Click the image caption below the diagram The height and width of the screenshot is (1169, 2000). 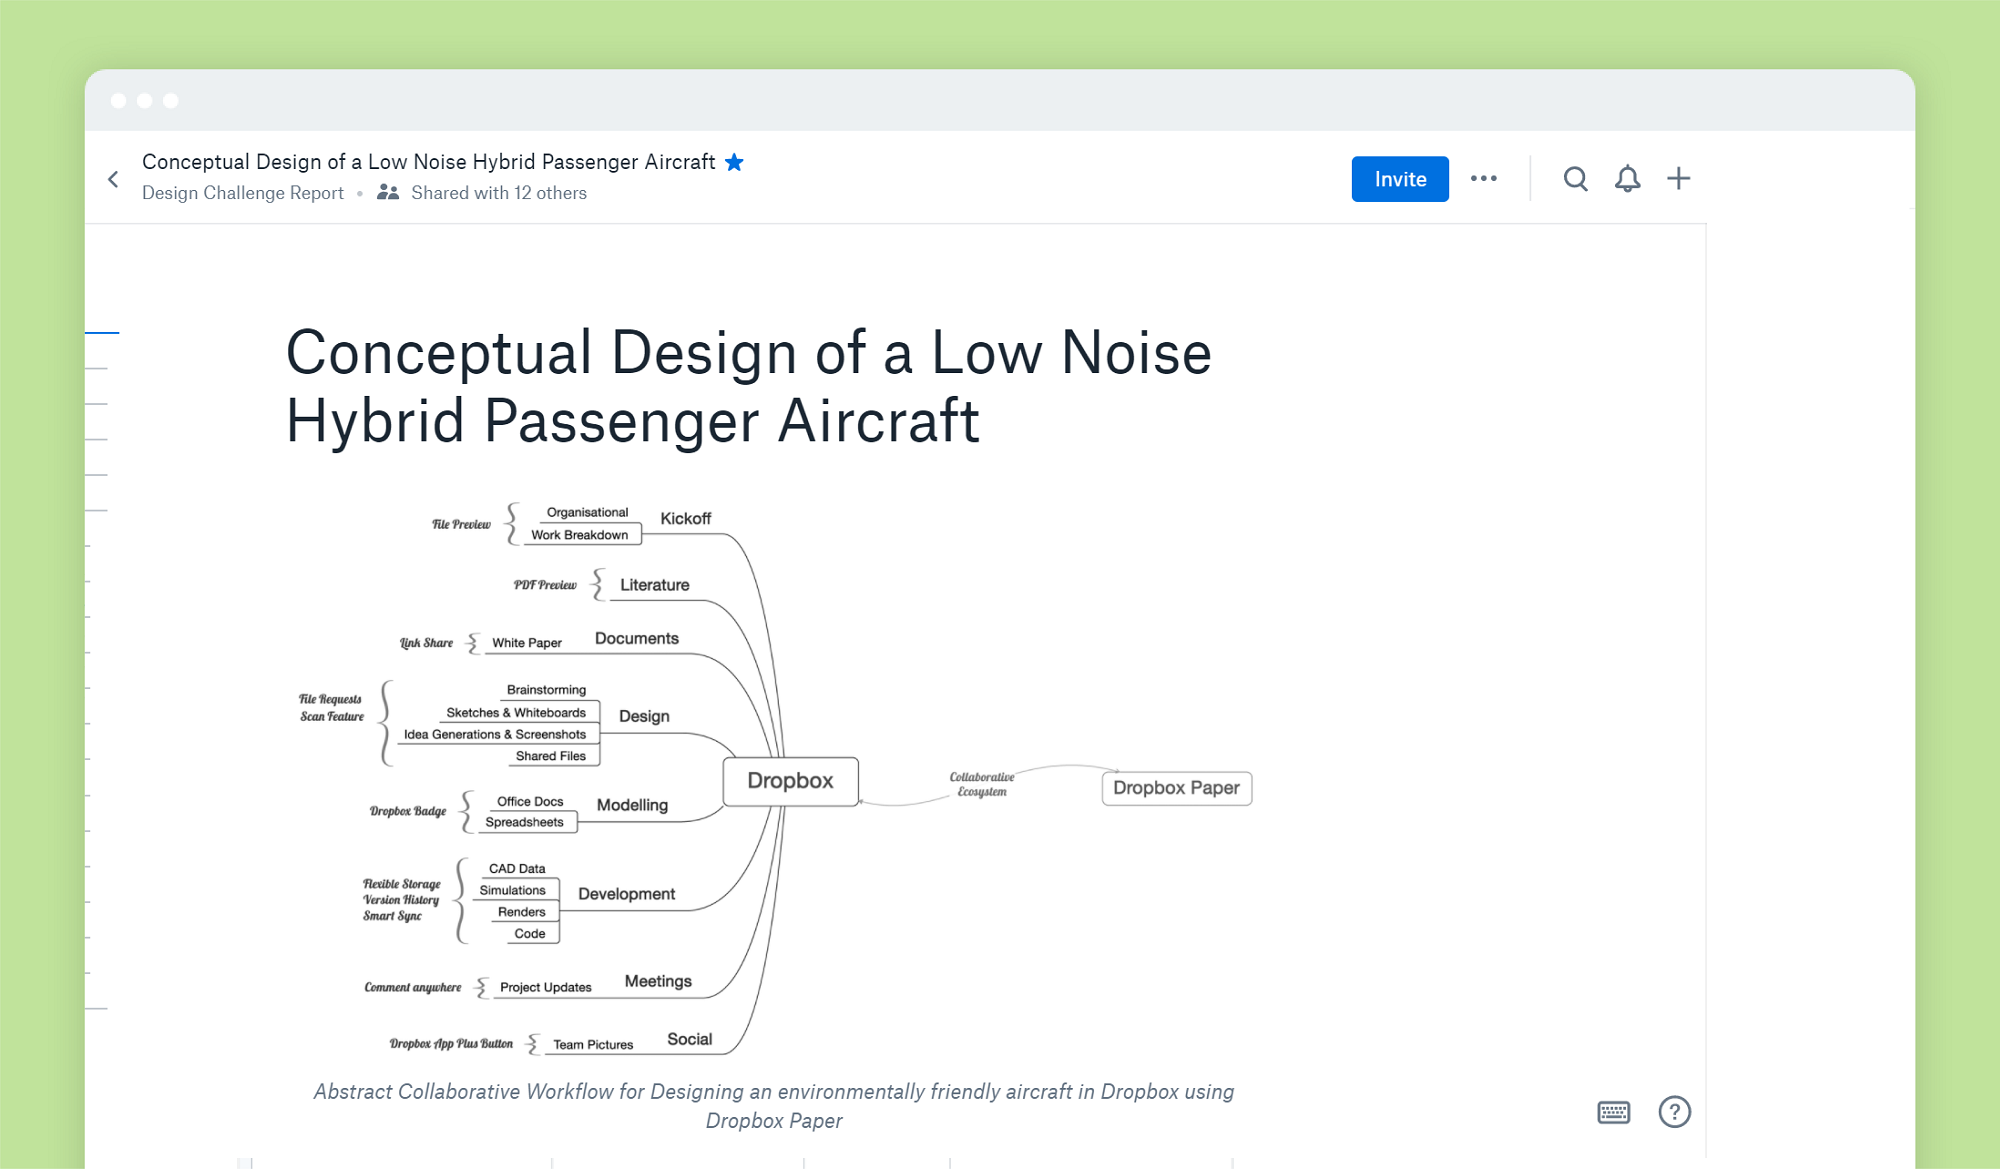(x=774, y=1106)
